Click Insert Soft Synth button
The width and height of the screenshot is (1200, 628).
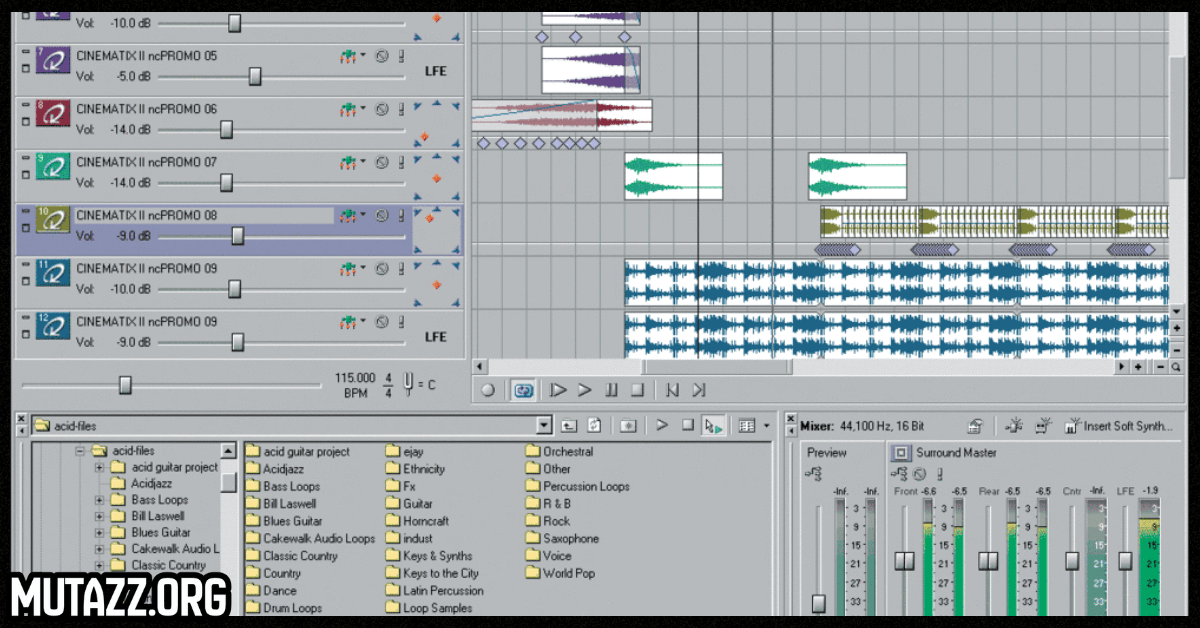(x=1118, y=426)
